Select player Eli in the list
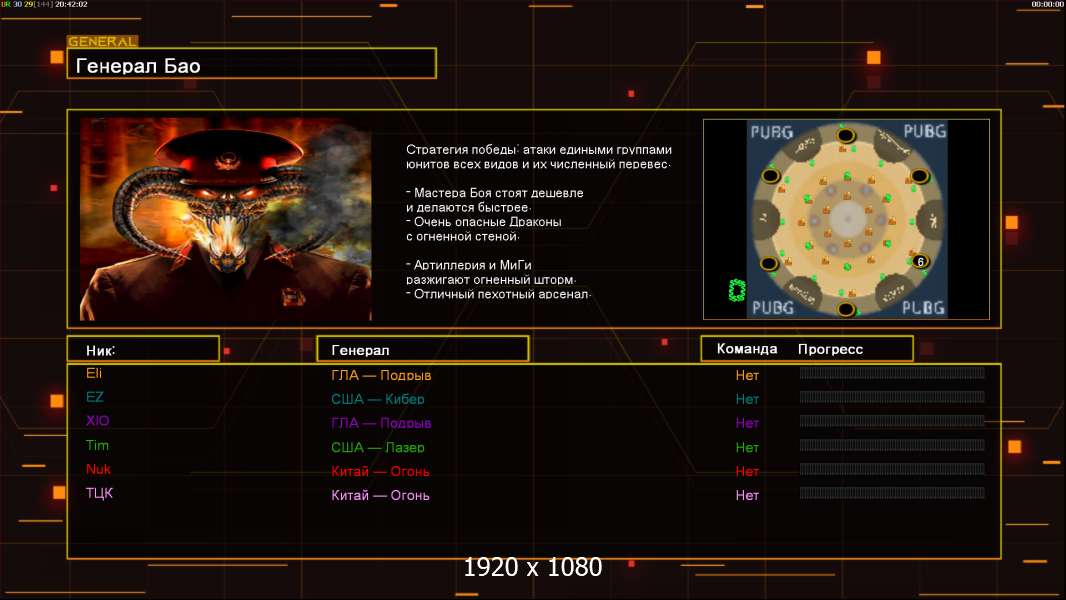Viewport: 1066px width, 600px height. point(94,373)
